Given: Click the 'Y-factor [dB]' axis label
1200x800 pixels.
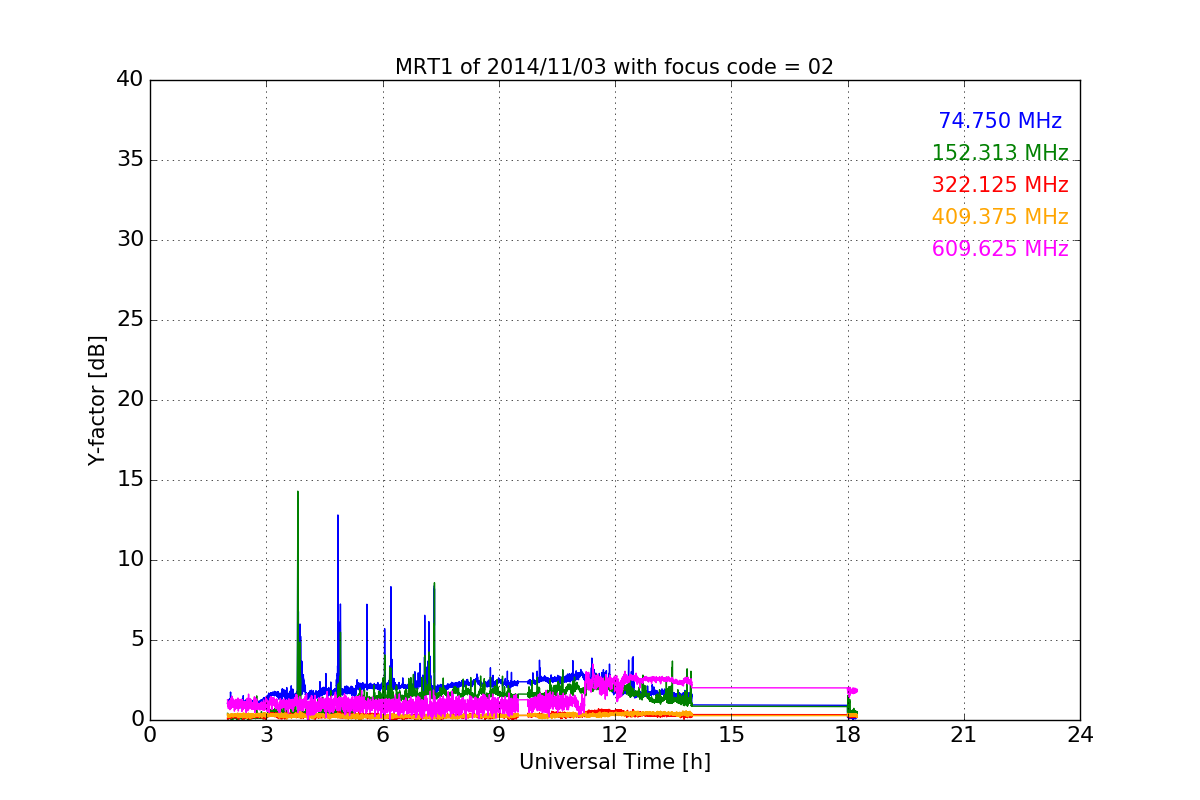Looking at the screenshot, I should tap(97, 400).
